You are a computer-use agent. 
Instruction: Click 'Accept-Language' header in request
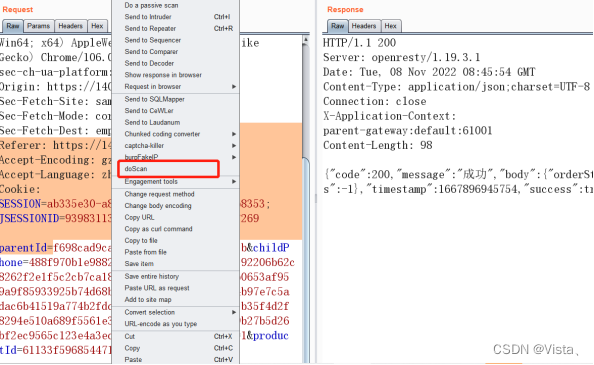pos(55,174)
